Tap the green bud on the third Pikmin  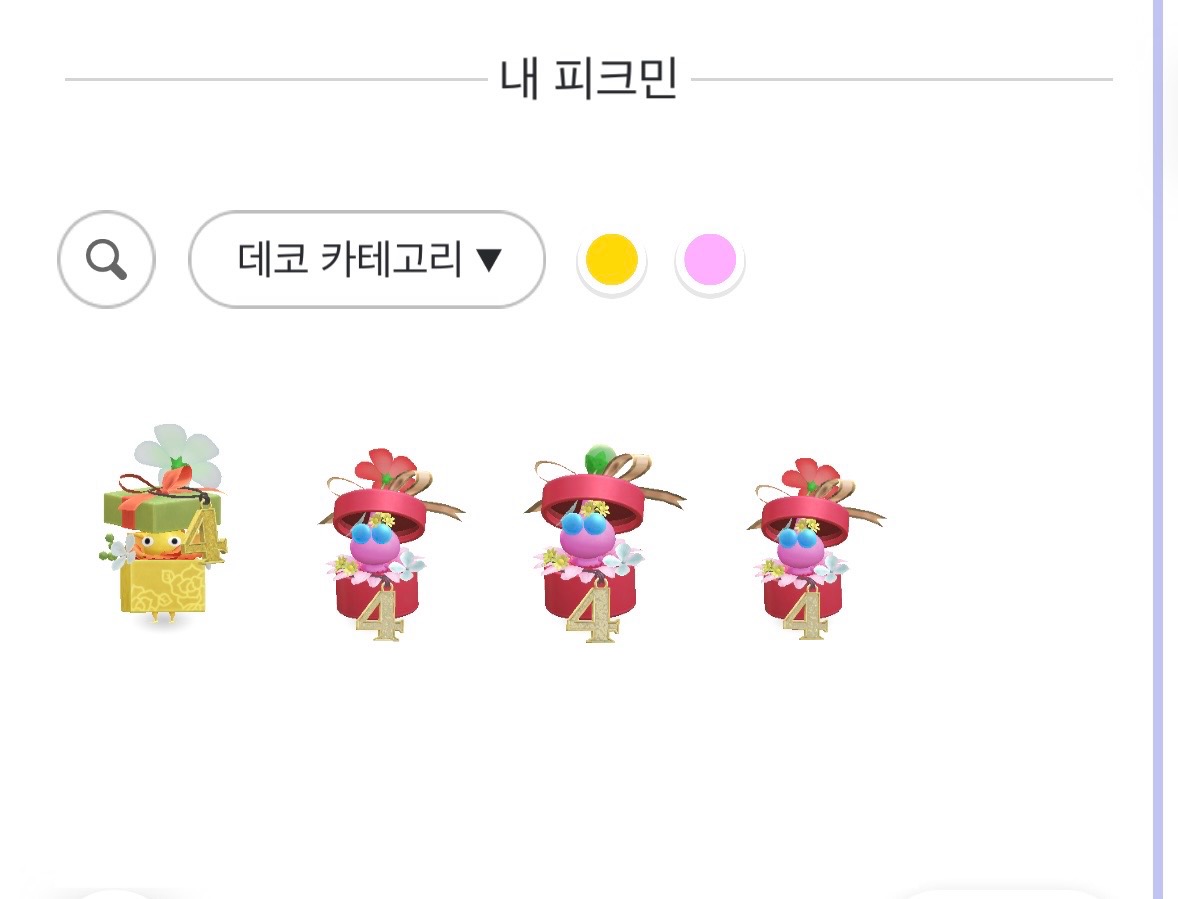pyautogui.click(x=601, y=458)
